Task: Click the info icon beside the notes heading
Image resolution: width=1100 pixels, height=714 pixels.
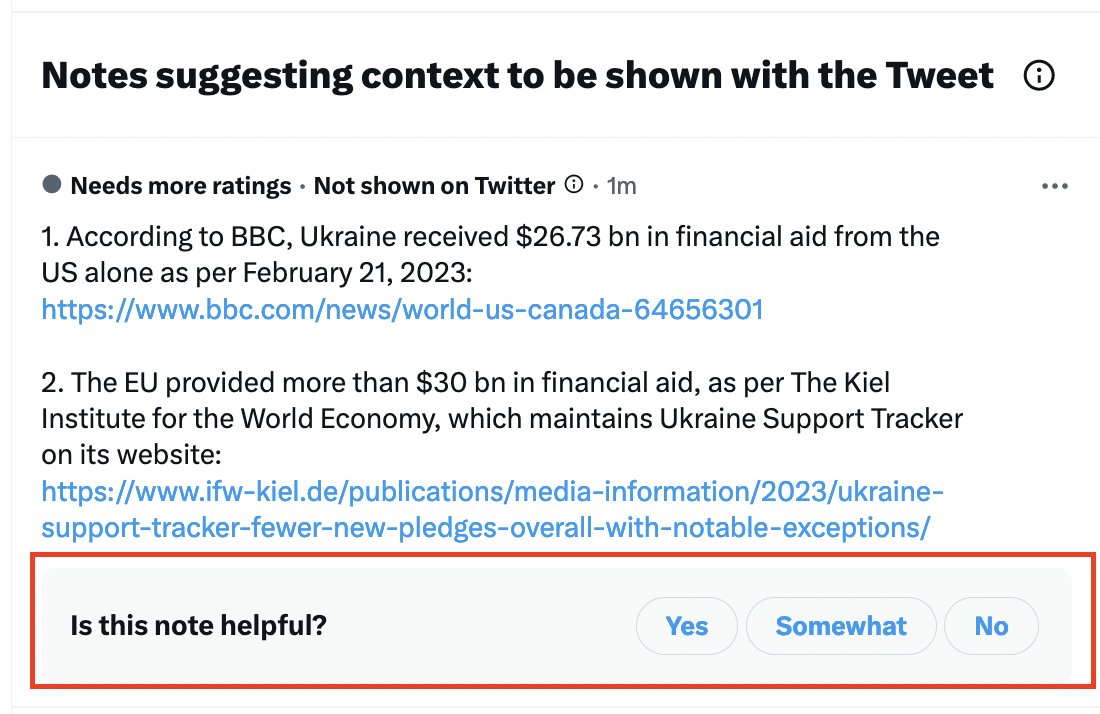Action: coord(1040,76)
